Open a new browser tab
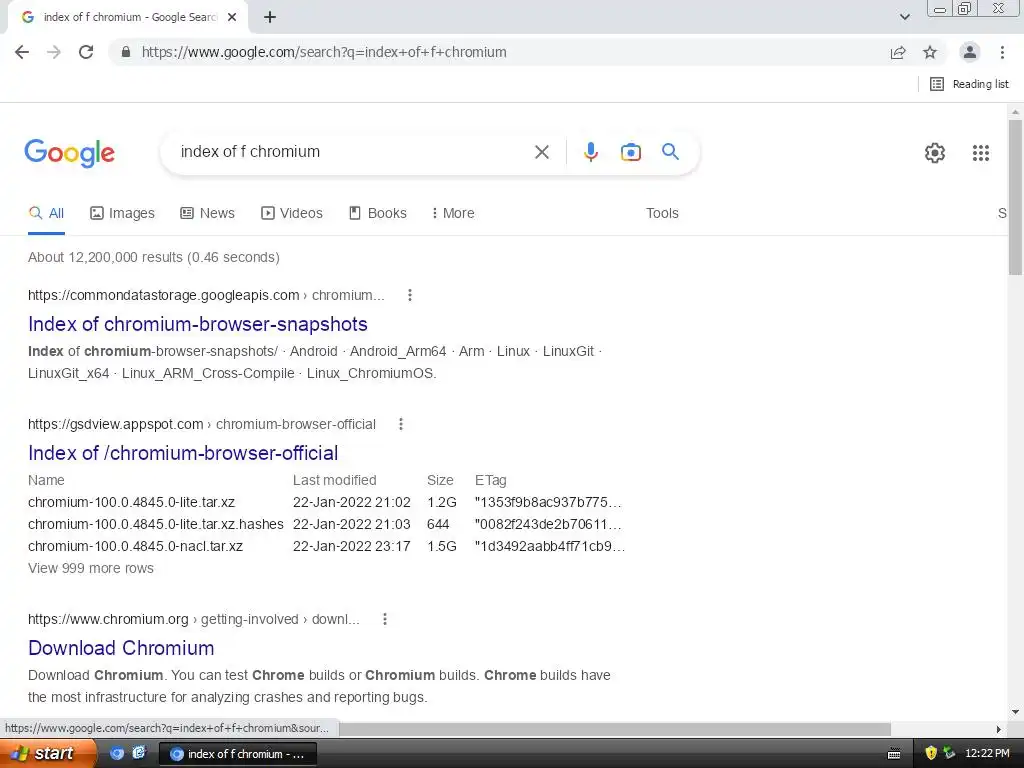 pyautogui.click(x=270, y=17)
